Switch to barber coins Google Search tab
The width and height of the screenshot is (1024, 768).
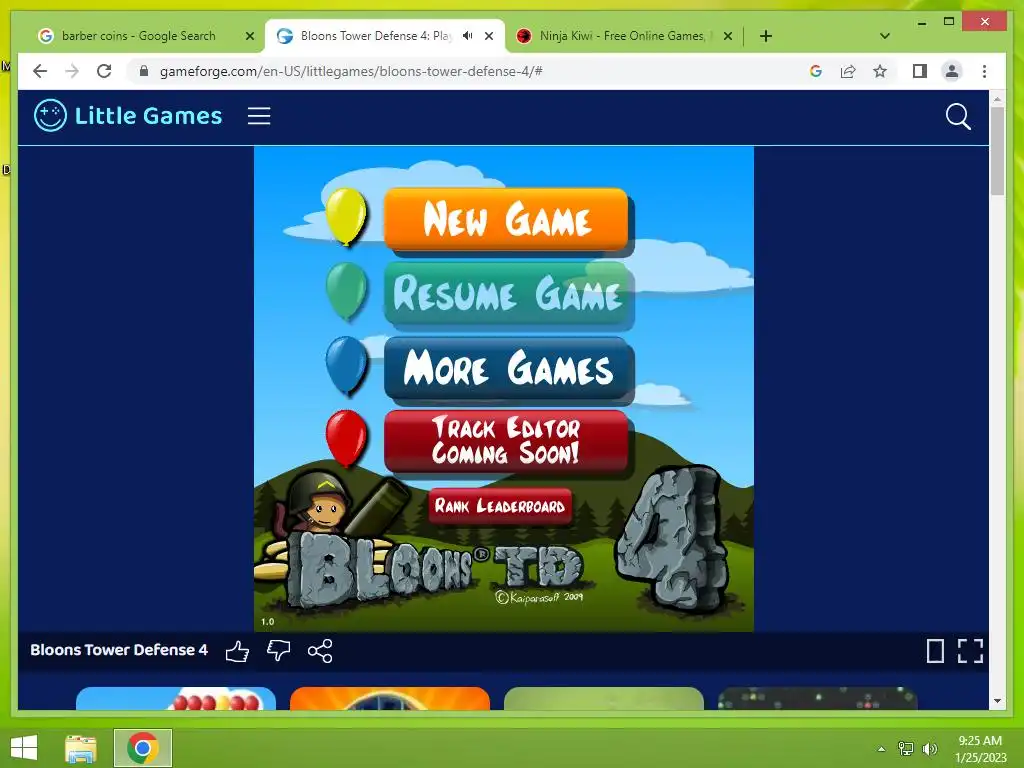tap(137, 36)
